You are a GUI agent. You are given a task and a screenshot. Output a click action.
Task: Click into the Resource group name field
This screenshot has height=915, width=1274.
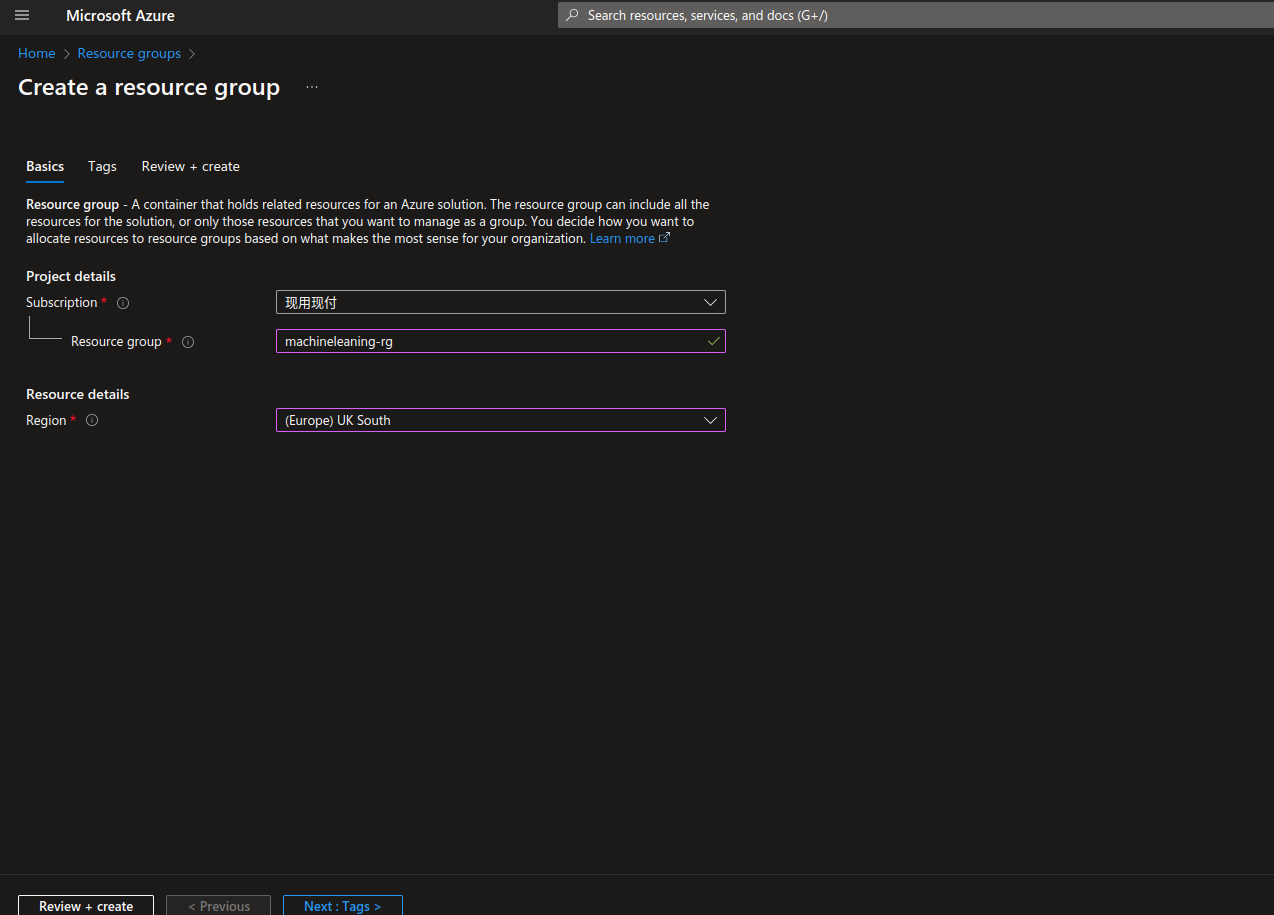click(x=501, y=341)
